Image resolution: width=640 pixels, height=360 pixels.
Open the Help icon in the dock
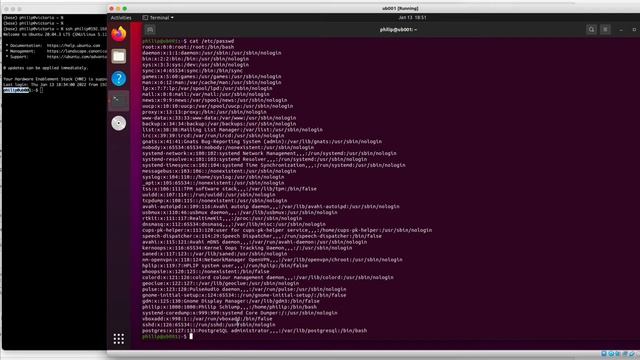point(119,78)
